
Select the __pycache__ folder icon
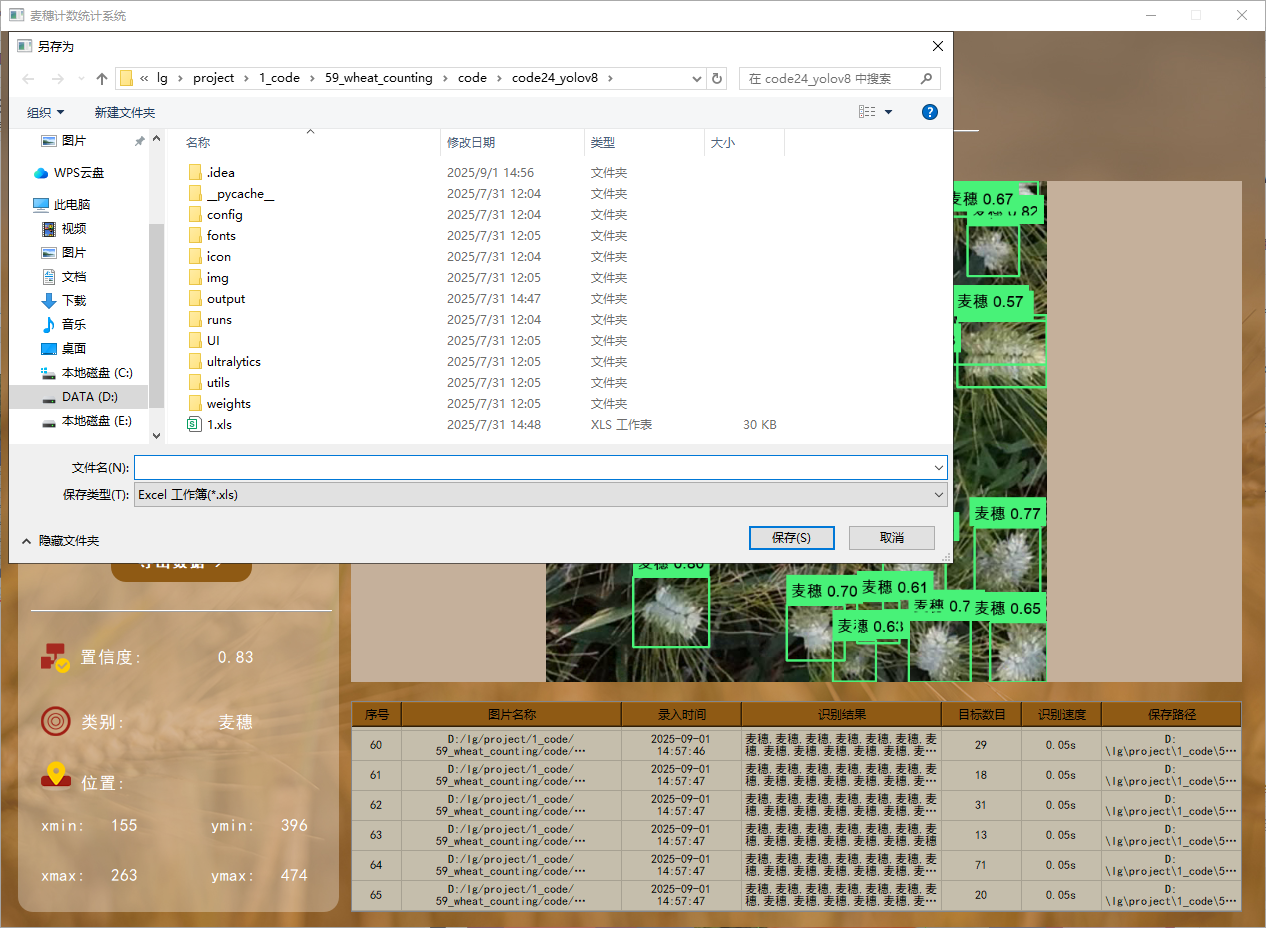pos(195,194)
